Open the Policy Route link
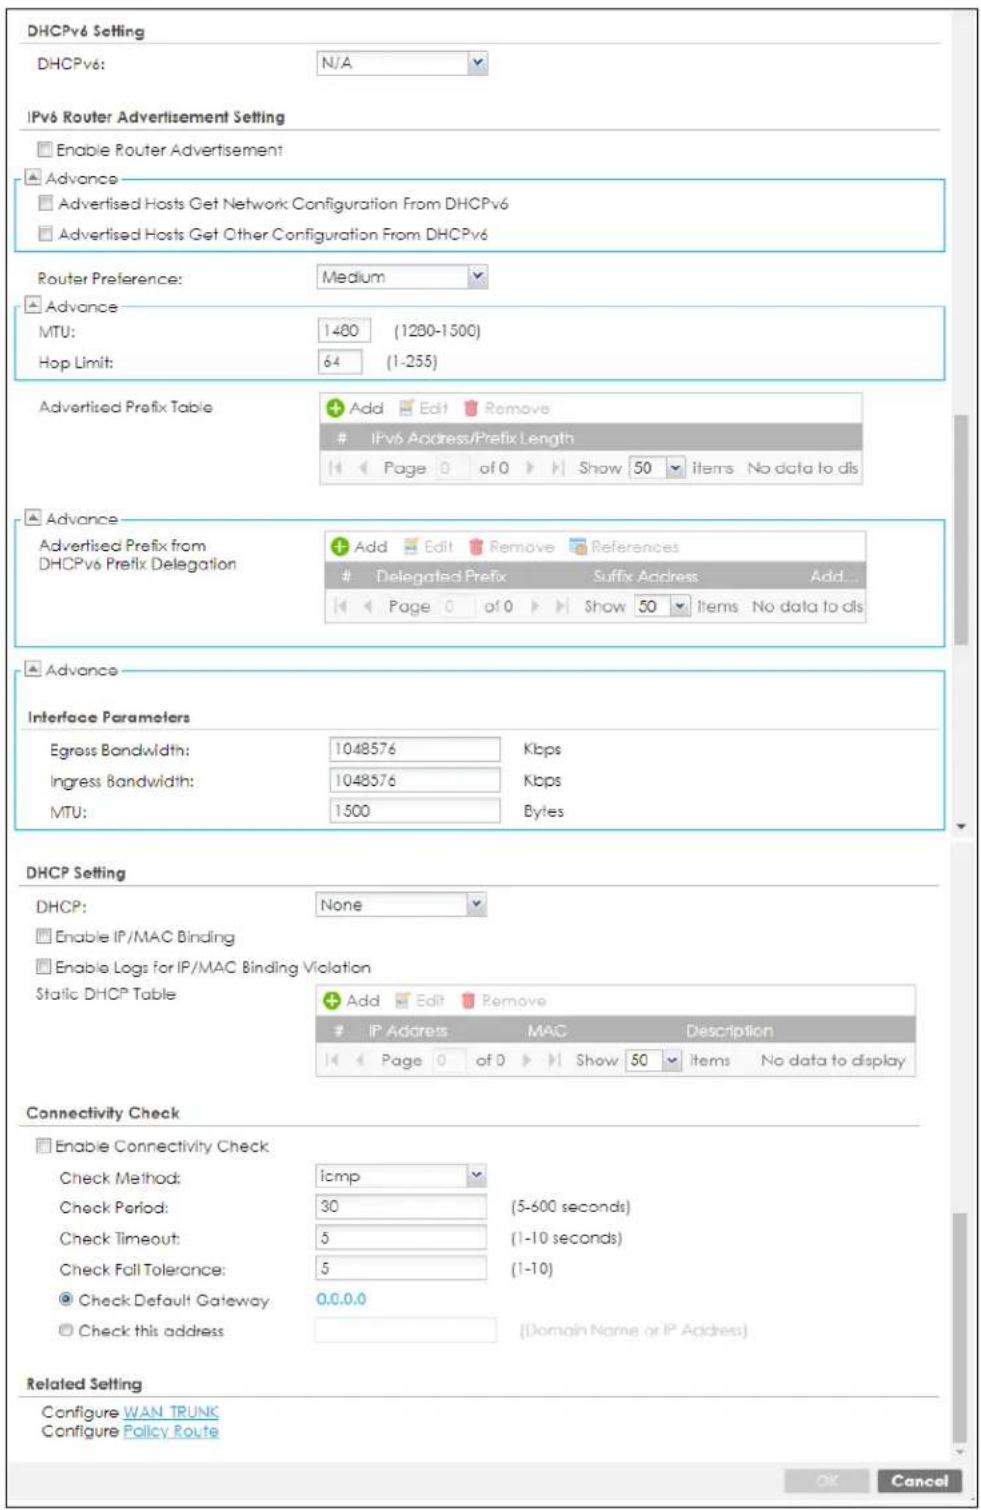 [x=170, y=1431]
